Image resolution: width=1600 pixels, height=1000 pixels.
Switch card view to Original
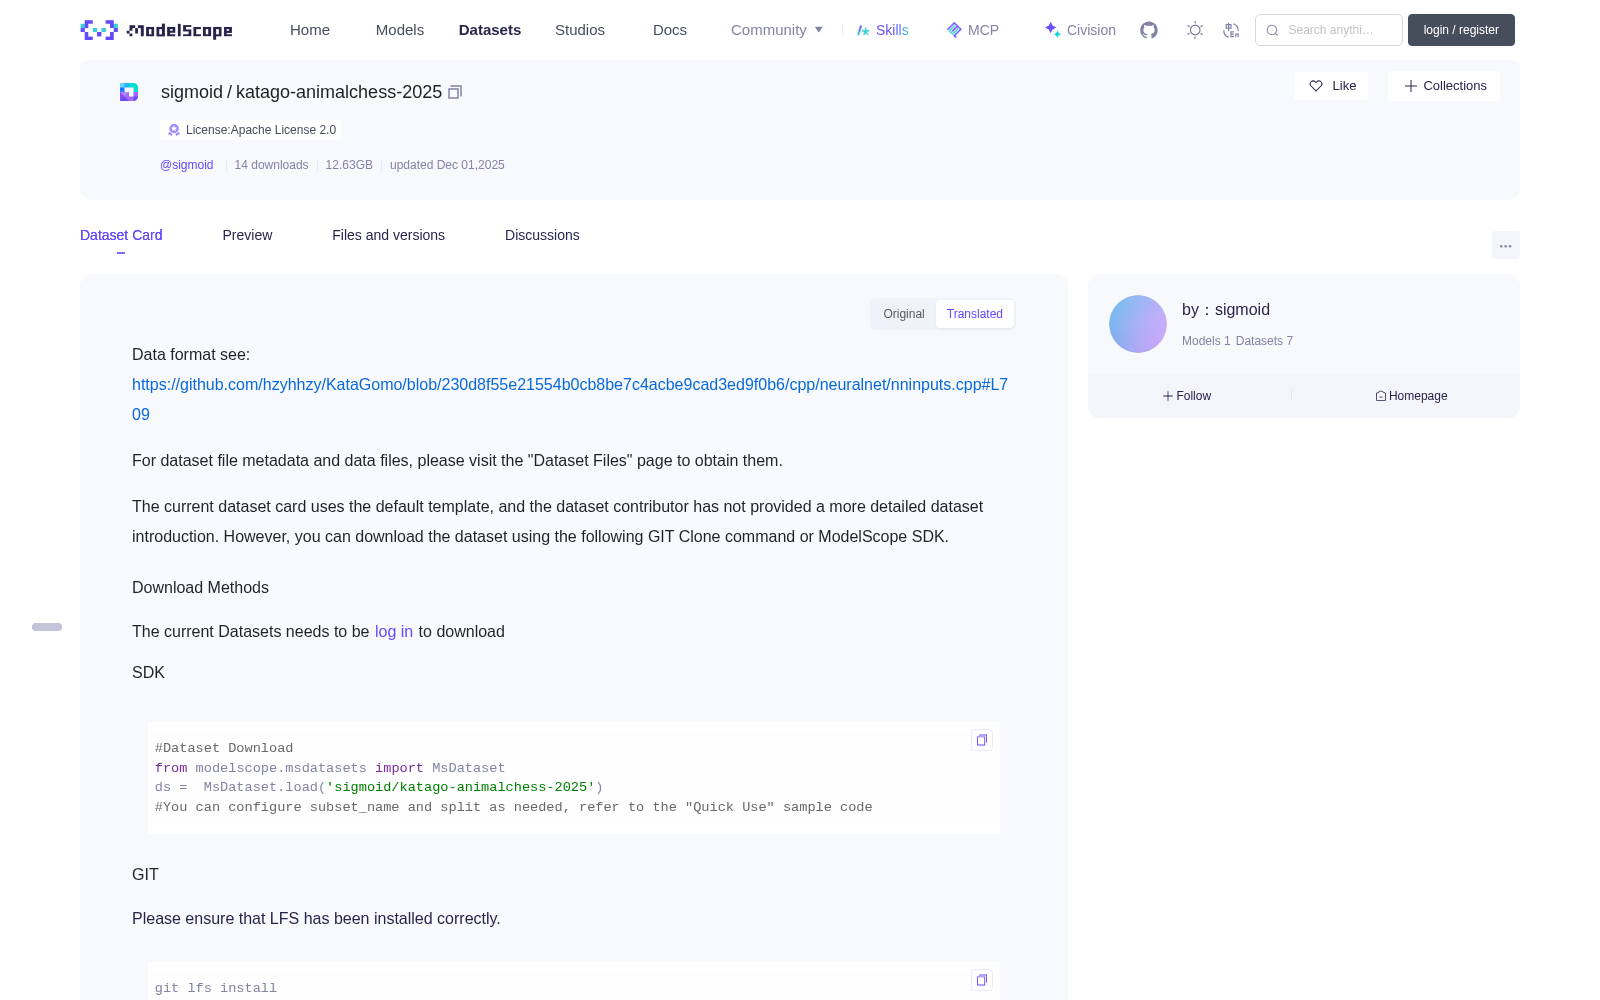[x=904, y=314]
